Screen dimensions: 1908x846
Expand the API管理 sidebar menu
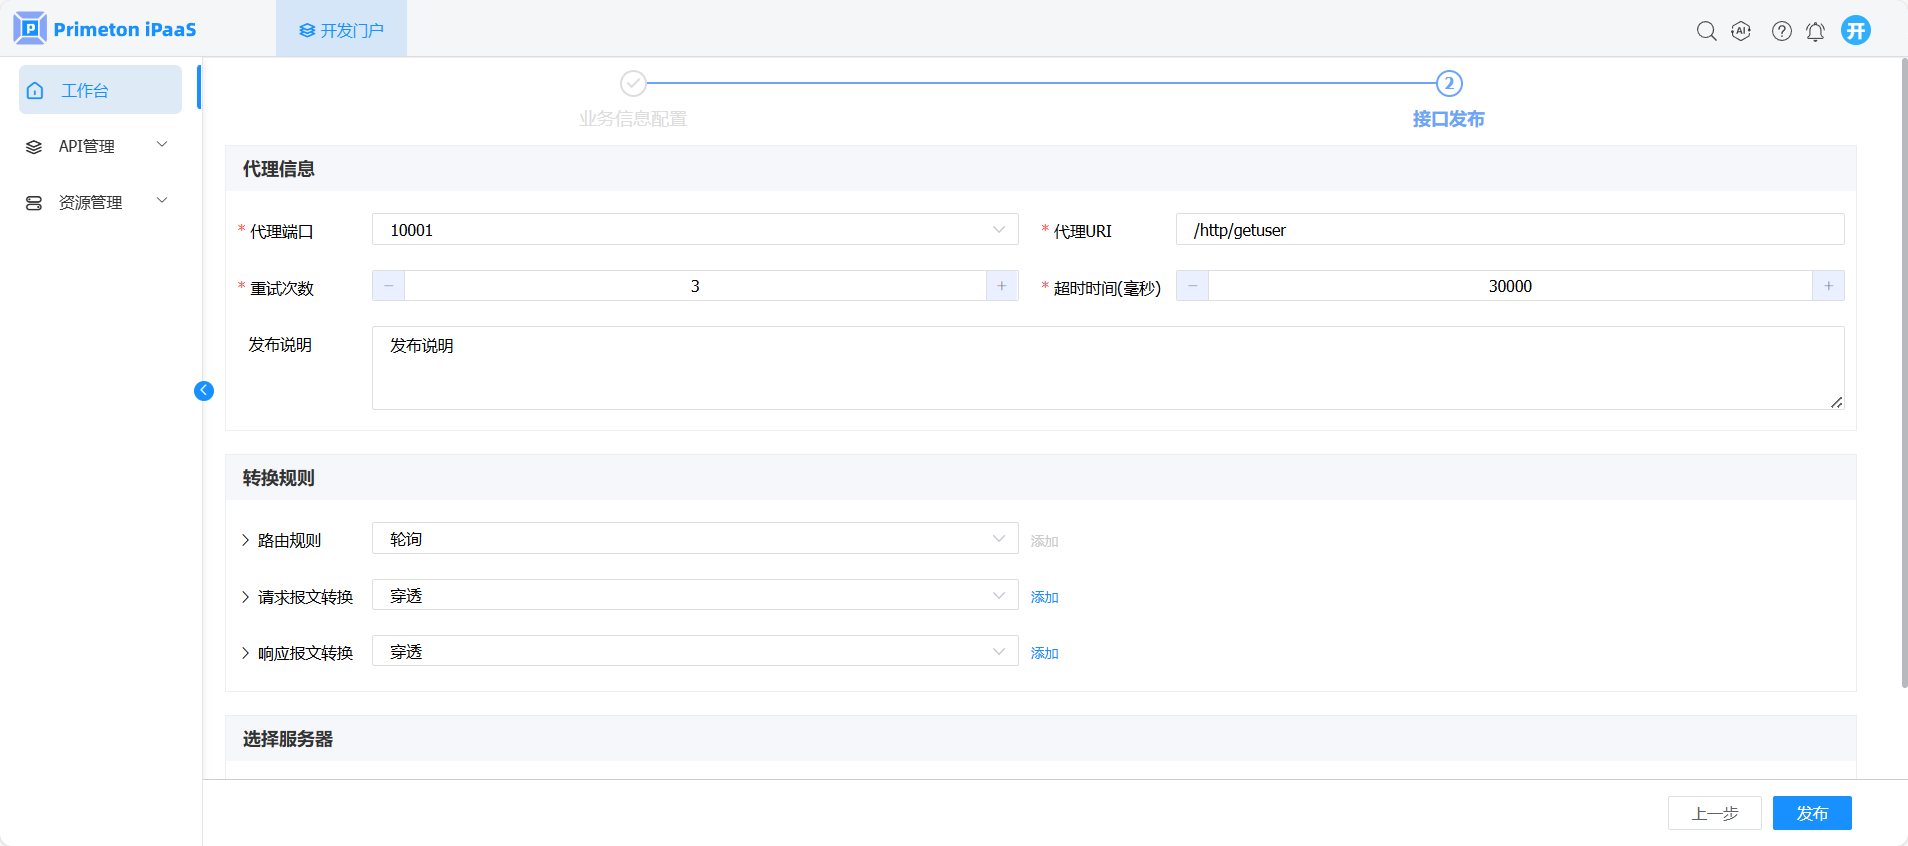click(100, 146)
